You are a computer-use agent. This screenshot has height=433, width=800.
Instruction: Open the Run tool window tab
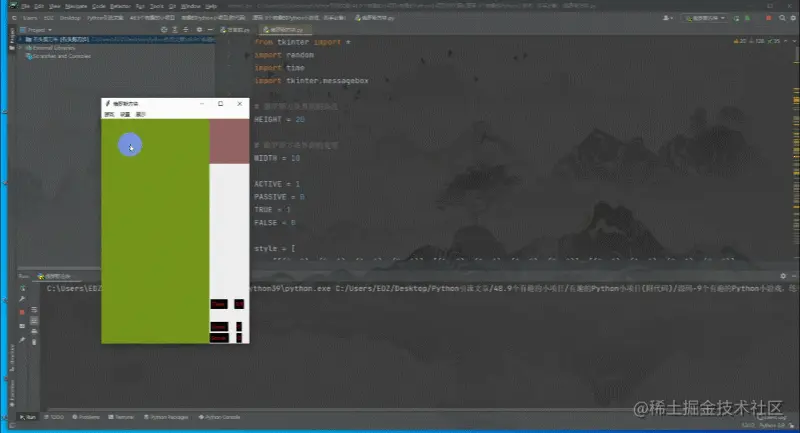click(28, 417)
